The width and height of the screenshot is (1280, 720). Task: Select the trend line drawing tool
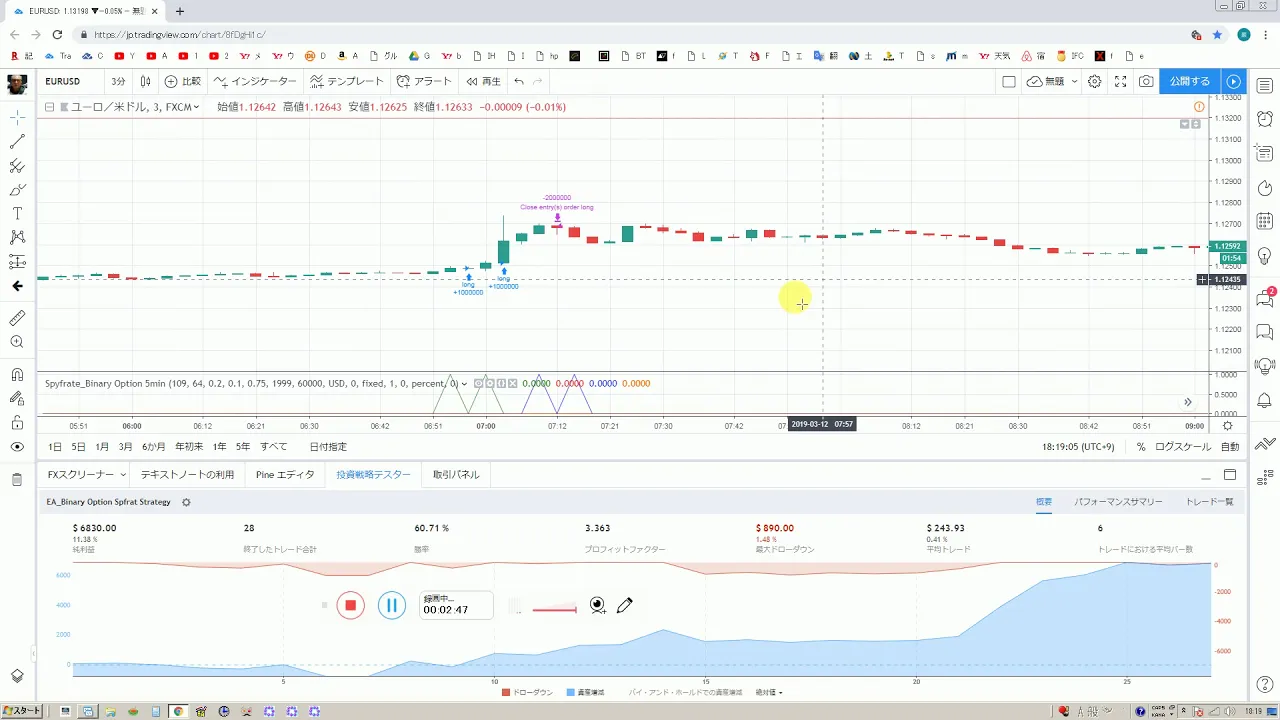tap(17, 142)
